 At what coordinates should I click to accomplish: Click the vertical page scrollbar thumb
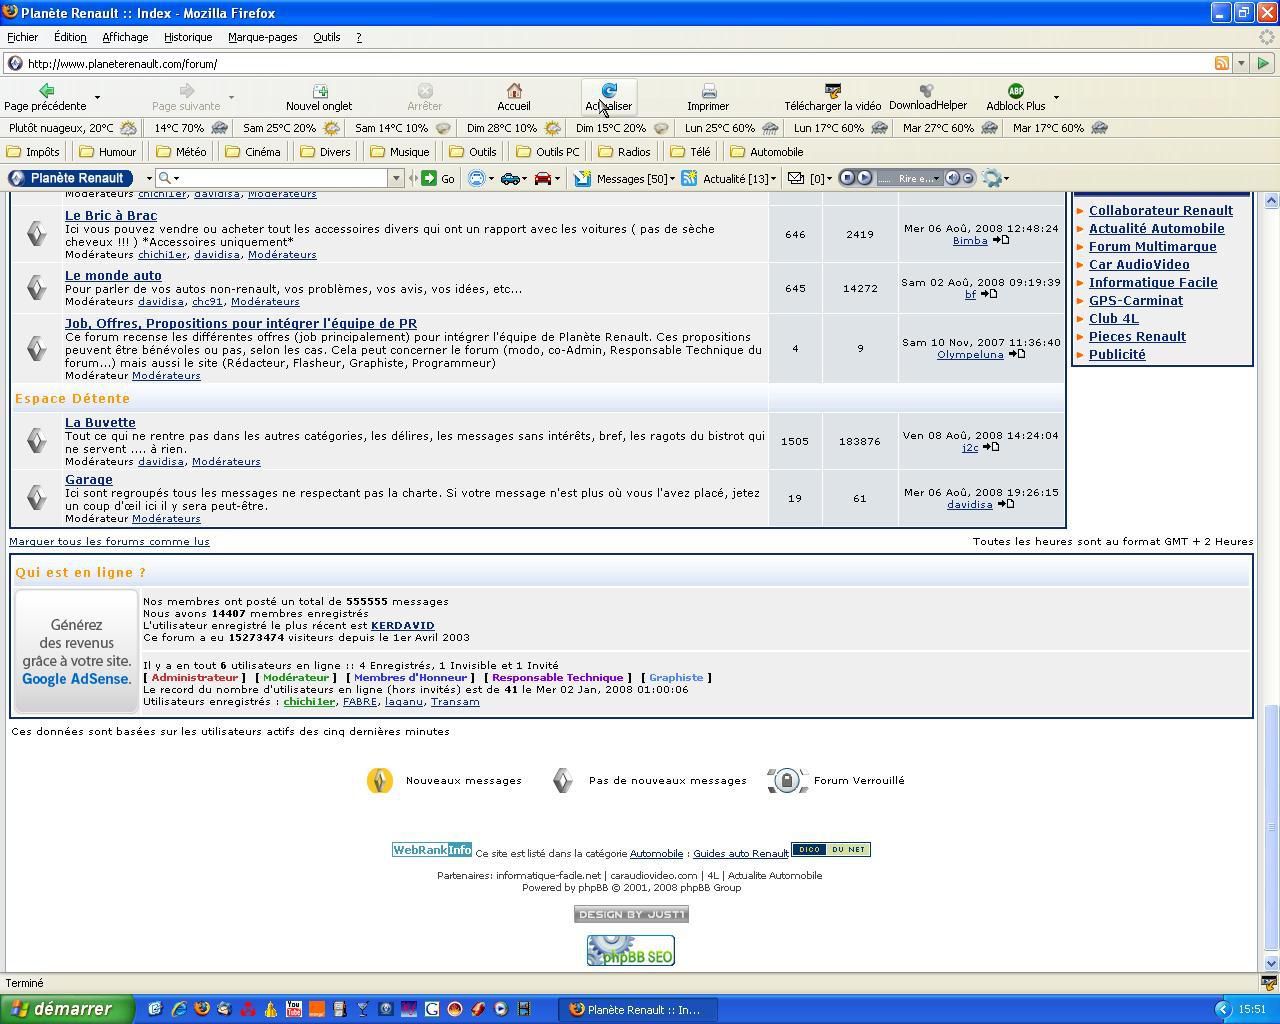pos(1271,827)
